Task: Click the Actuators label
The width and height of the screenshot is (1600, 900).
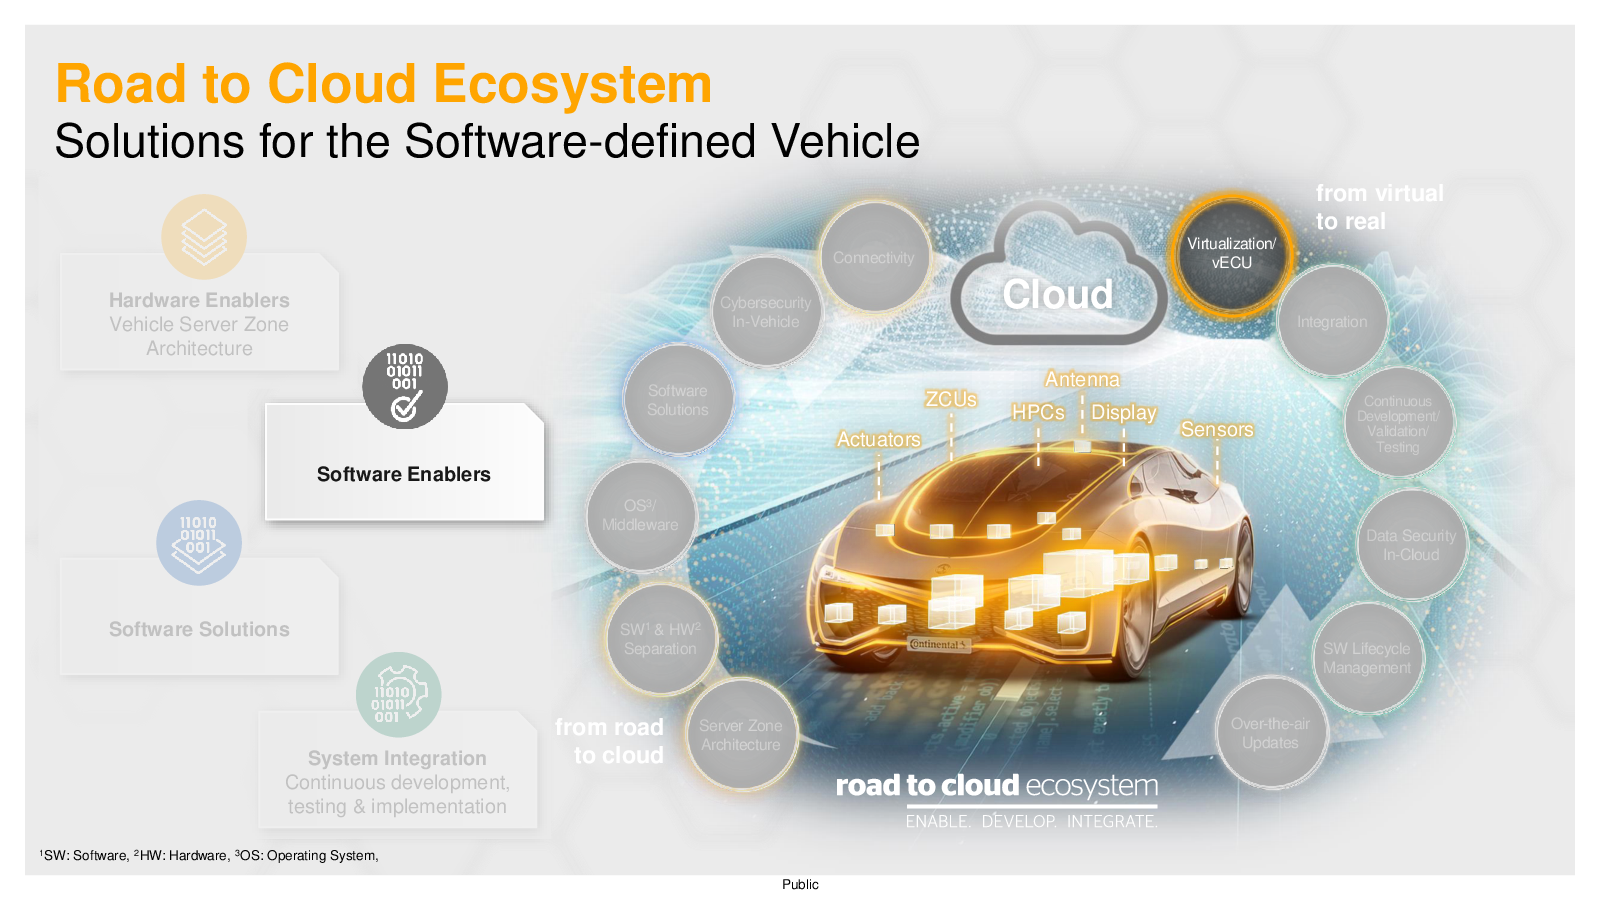Action: pyautogui.click(x=879, y=439)
